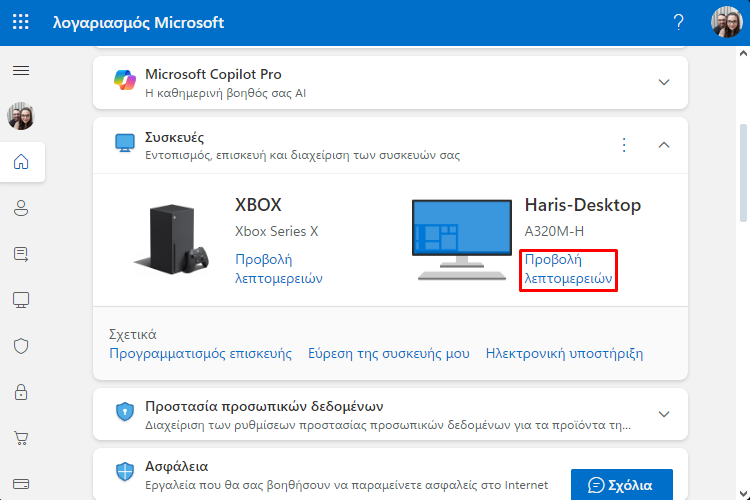Toggle the hamburger navigation menu
This screenshot has height=500, width=750.
click(21, 71)
